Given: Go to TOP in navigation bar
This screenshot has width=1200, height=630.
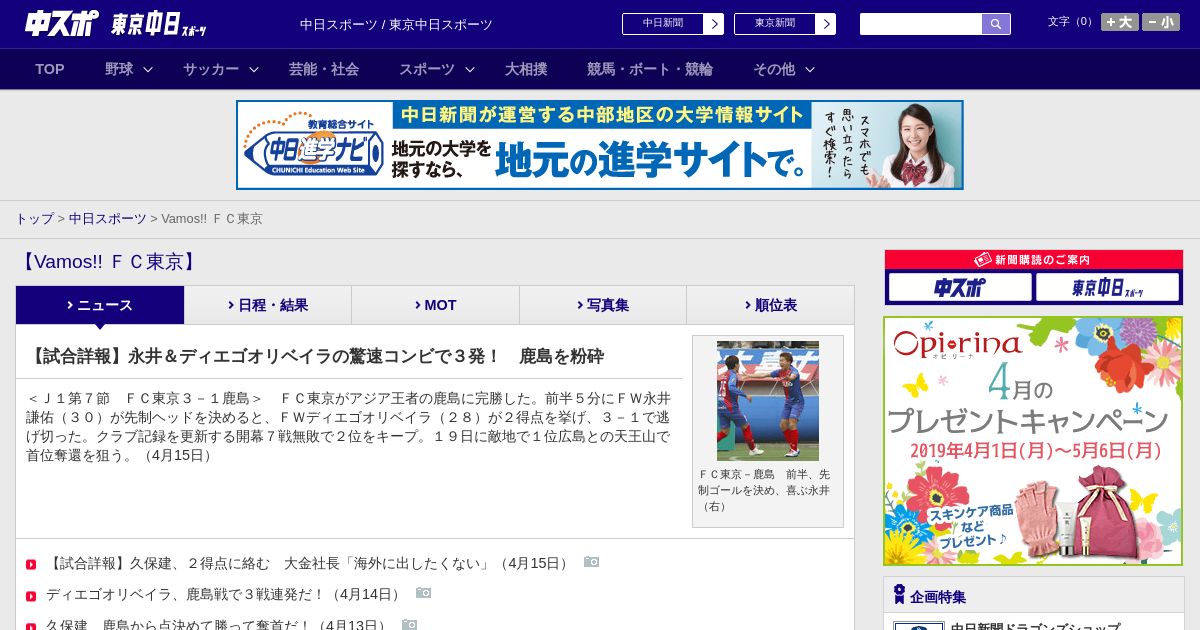Looking at the screenshot, I should (50, 69).
